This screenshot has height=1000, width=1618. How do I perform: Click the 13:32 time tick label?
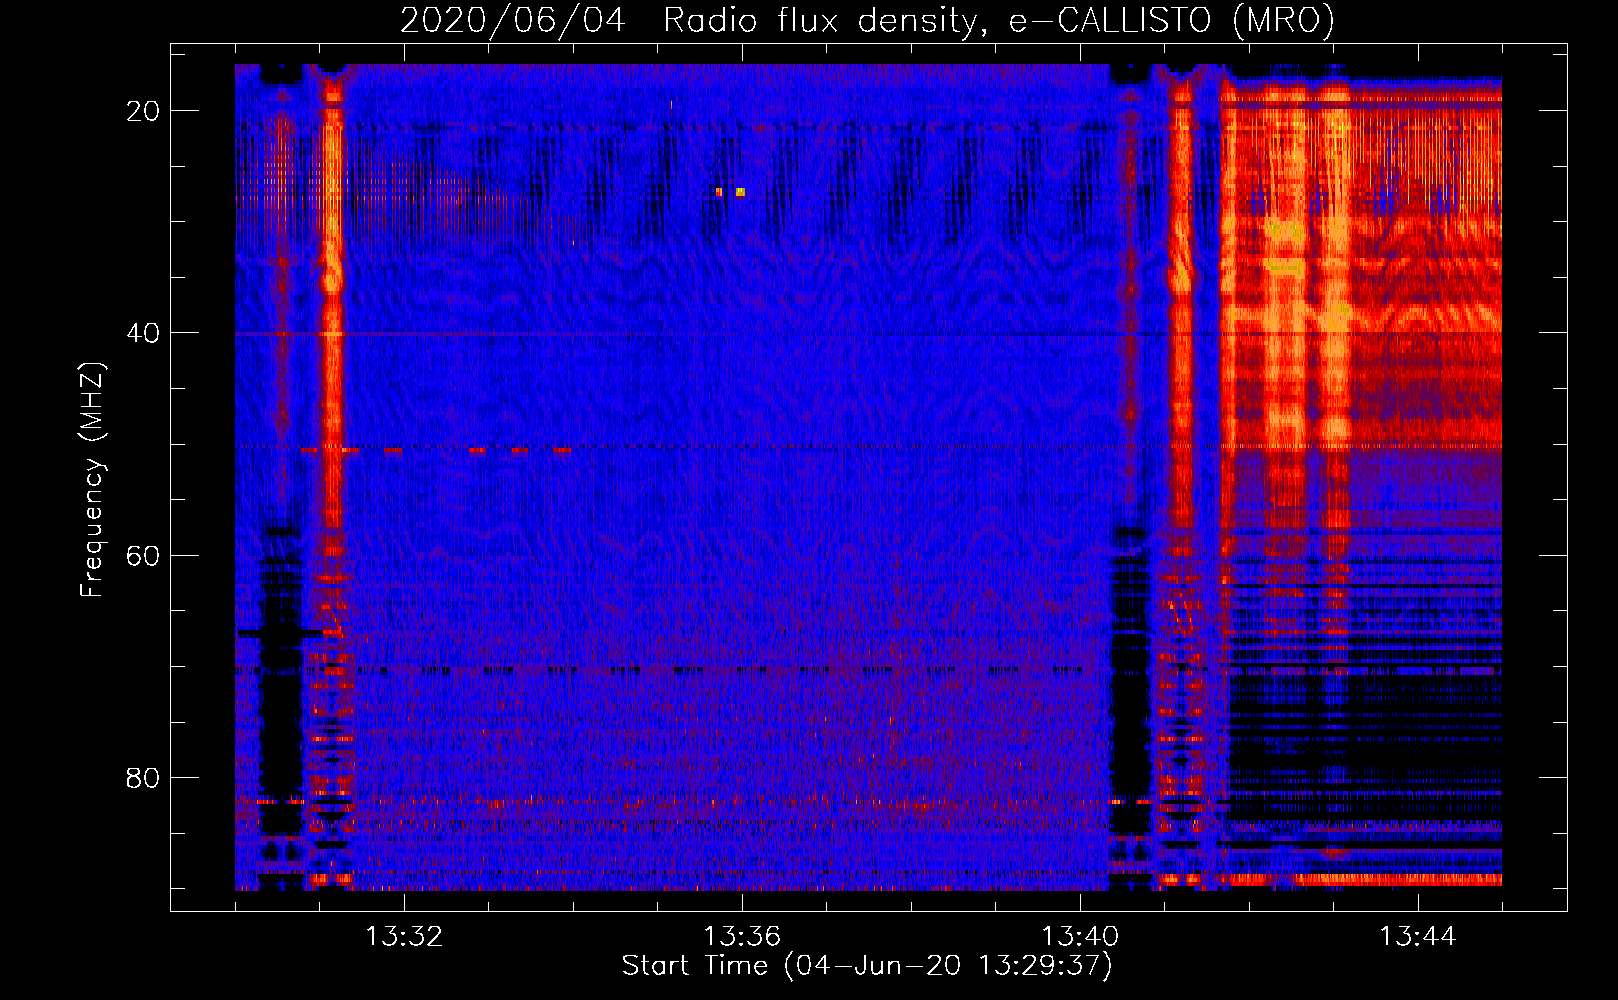404,937
